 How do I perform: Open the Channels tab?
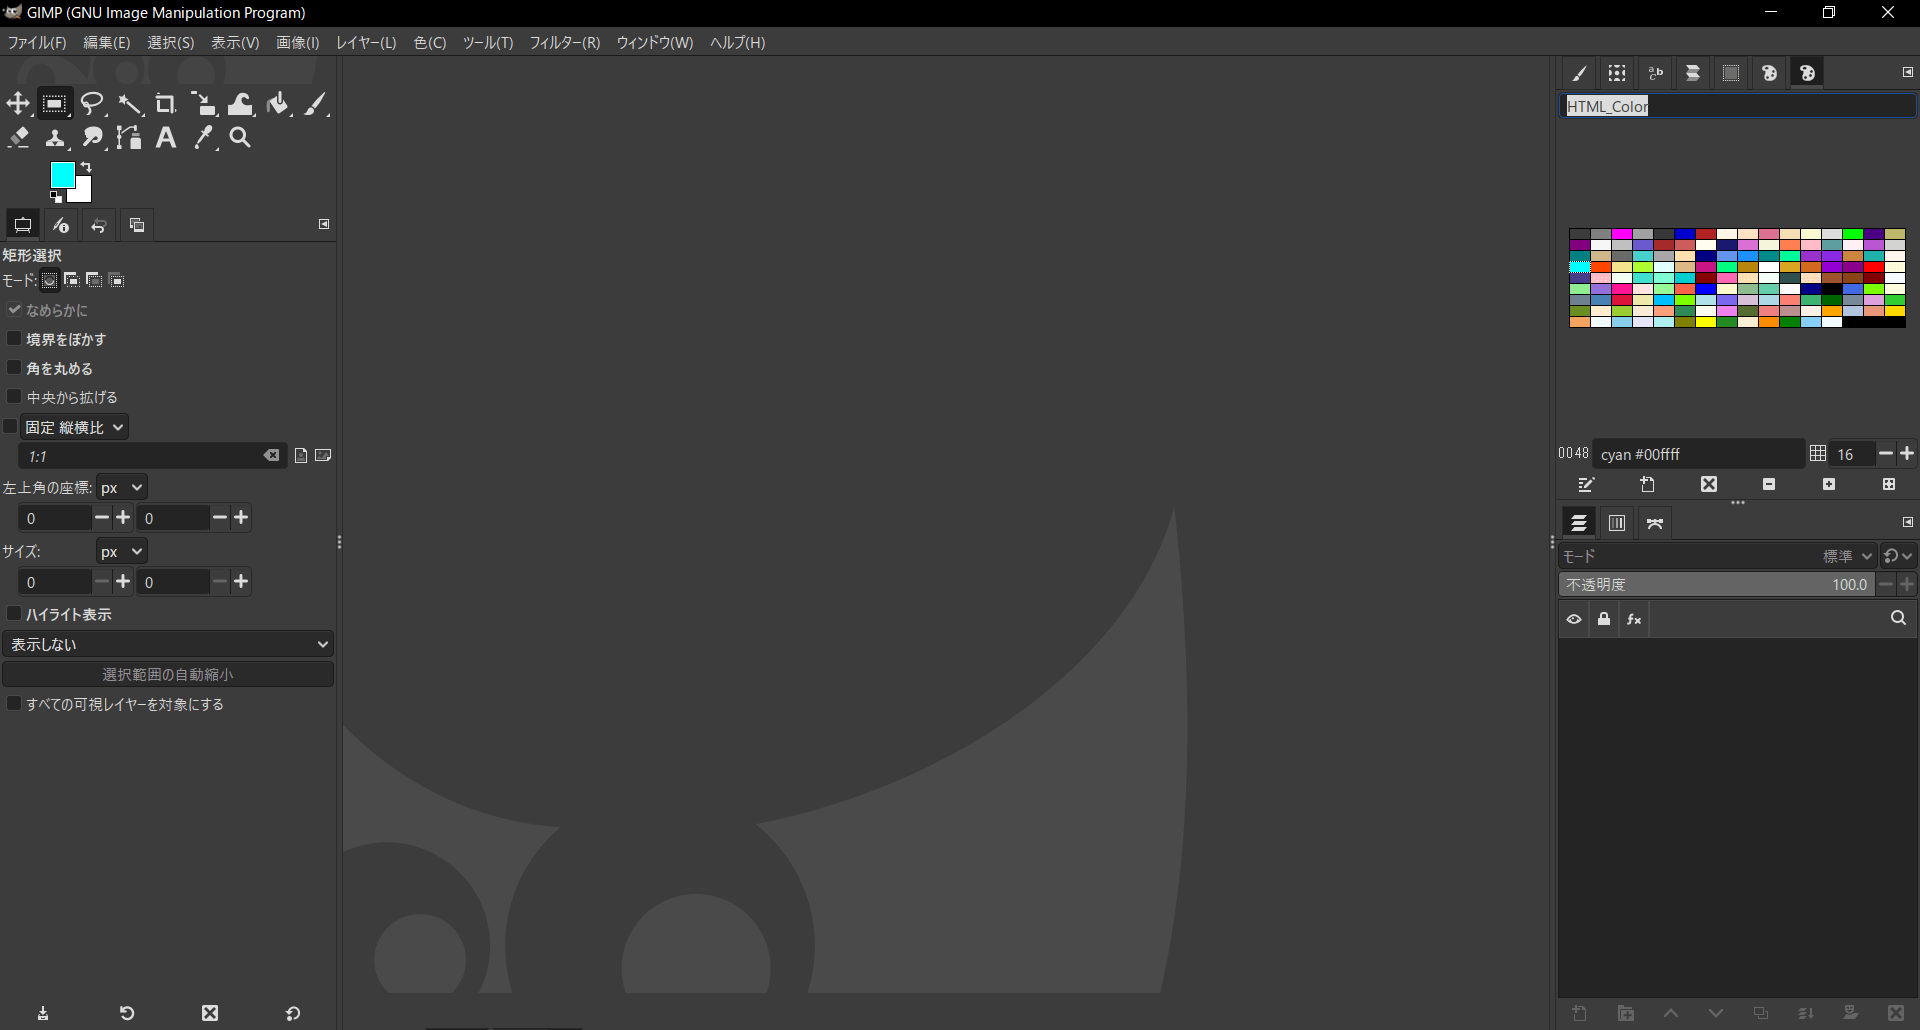[1617, 523]
